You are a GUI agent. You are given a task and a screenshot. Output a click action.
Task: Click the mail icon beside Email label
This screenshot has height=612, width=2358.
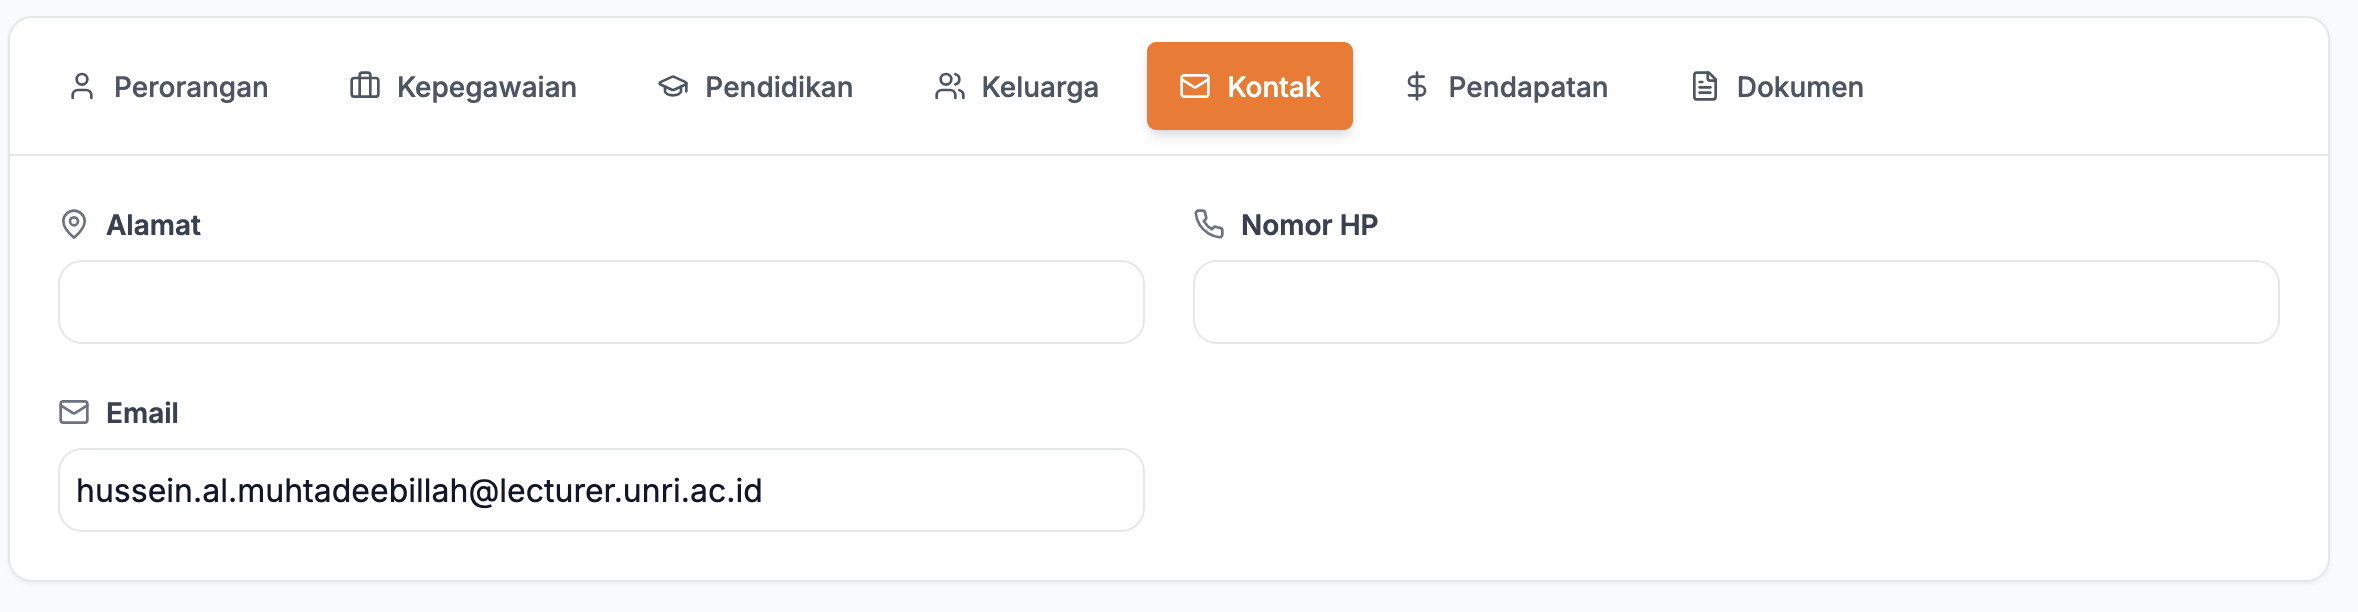click(x=72, y=411)
